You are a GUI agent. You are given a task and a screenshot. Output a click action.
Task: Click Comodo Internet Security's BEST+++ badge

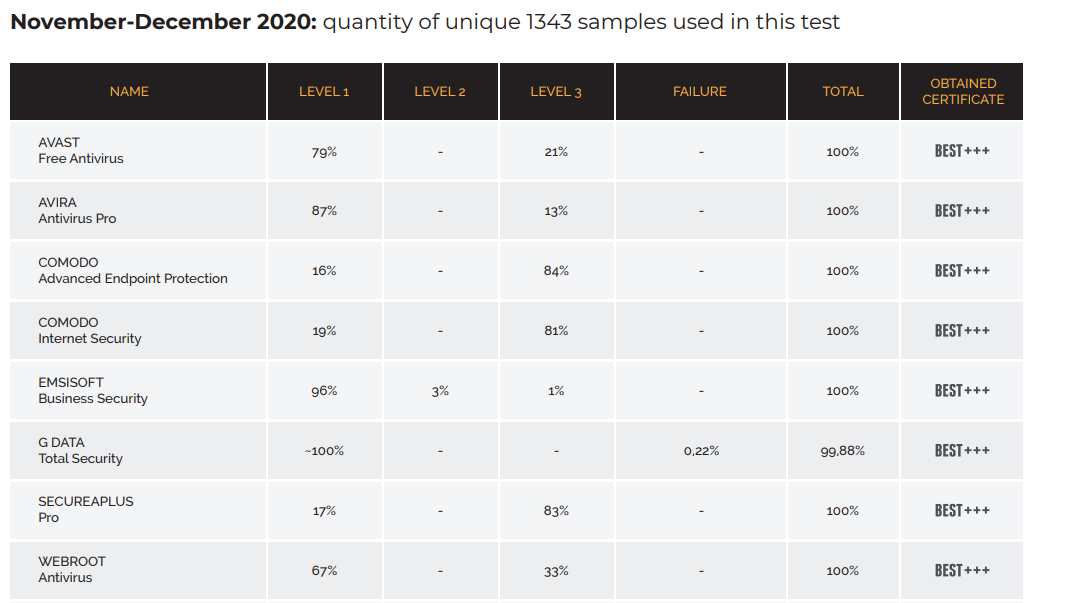tap(962, 331)
